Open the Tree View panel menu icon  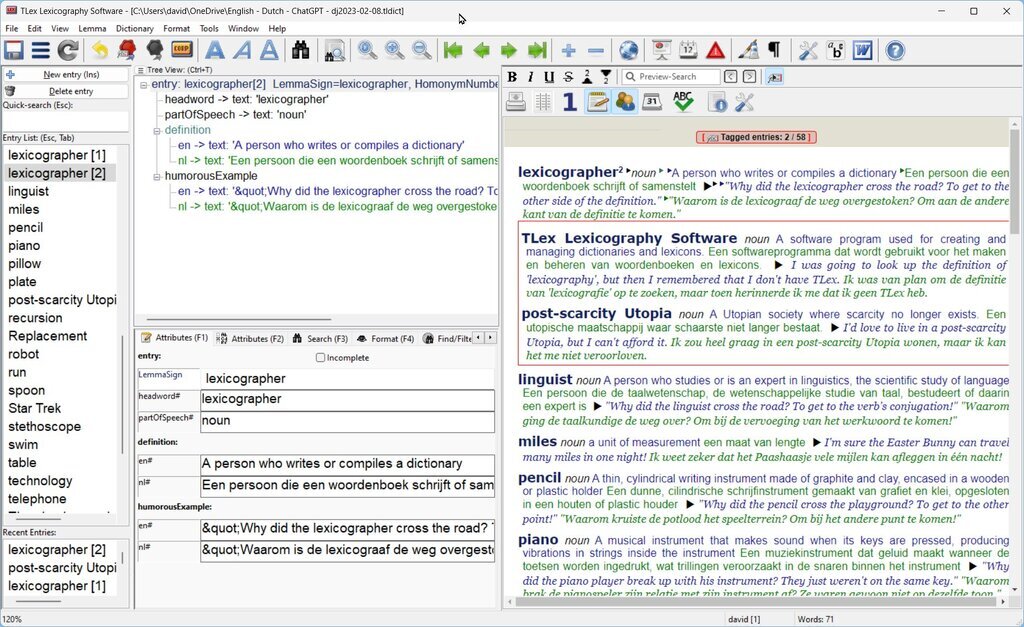[140, 70]
